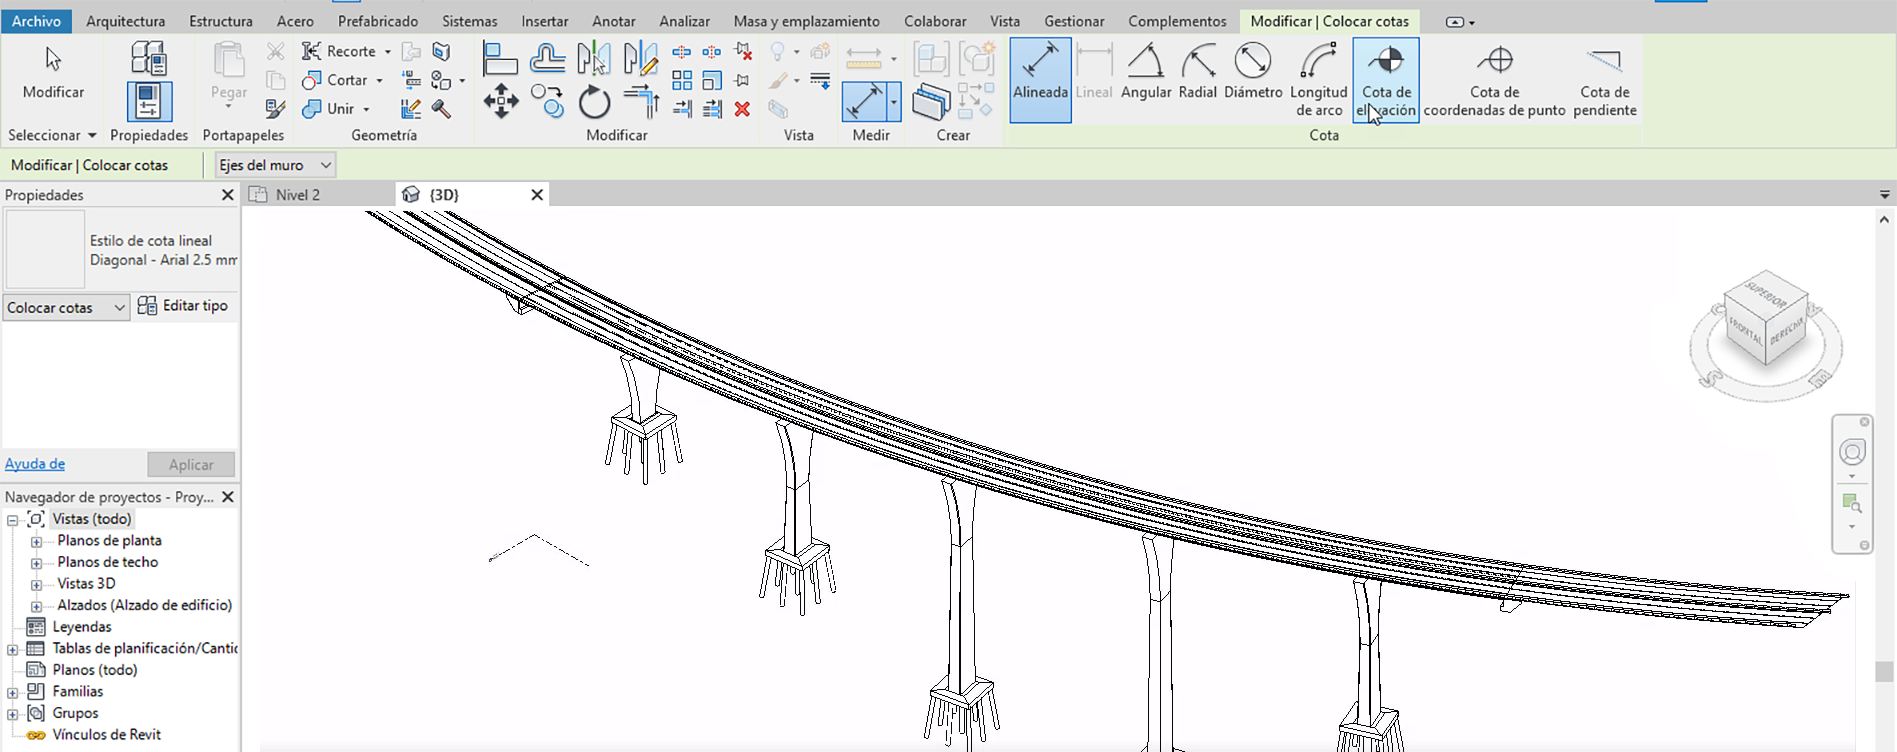1897x752 pixels.
Task: Open the dropdown arrow next to Cortar
Action: [x=379, y=81]
